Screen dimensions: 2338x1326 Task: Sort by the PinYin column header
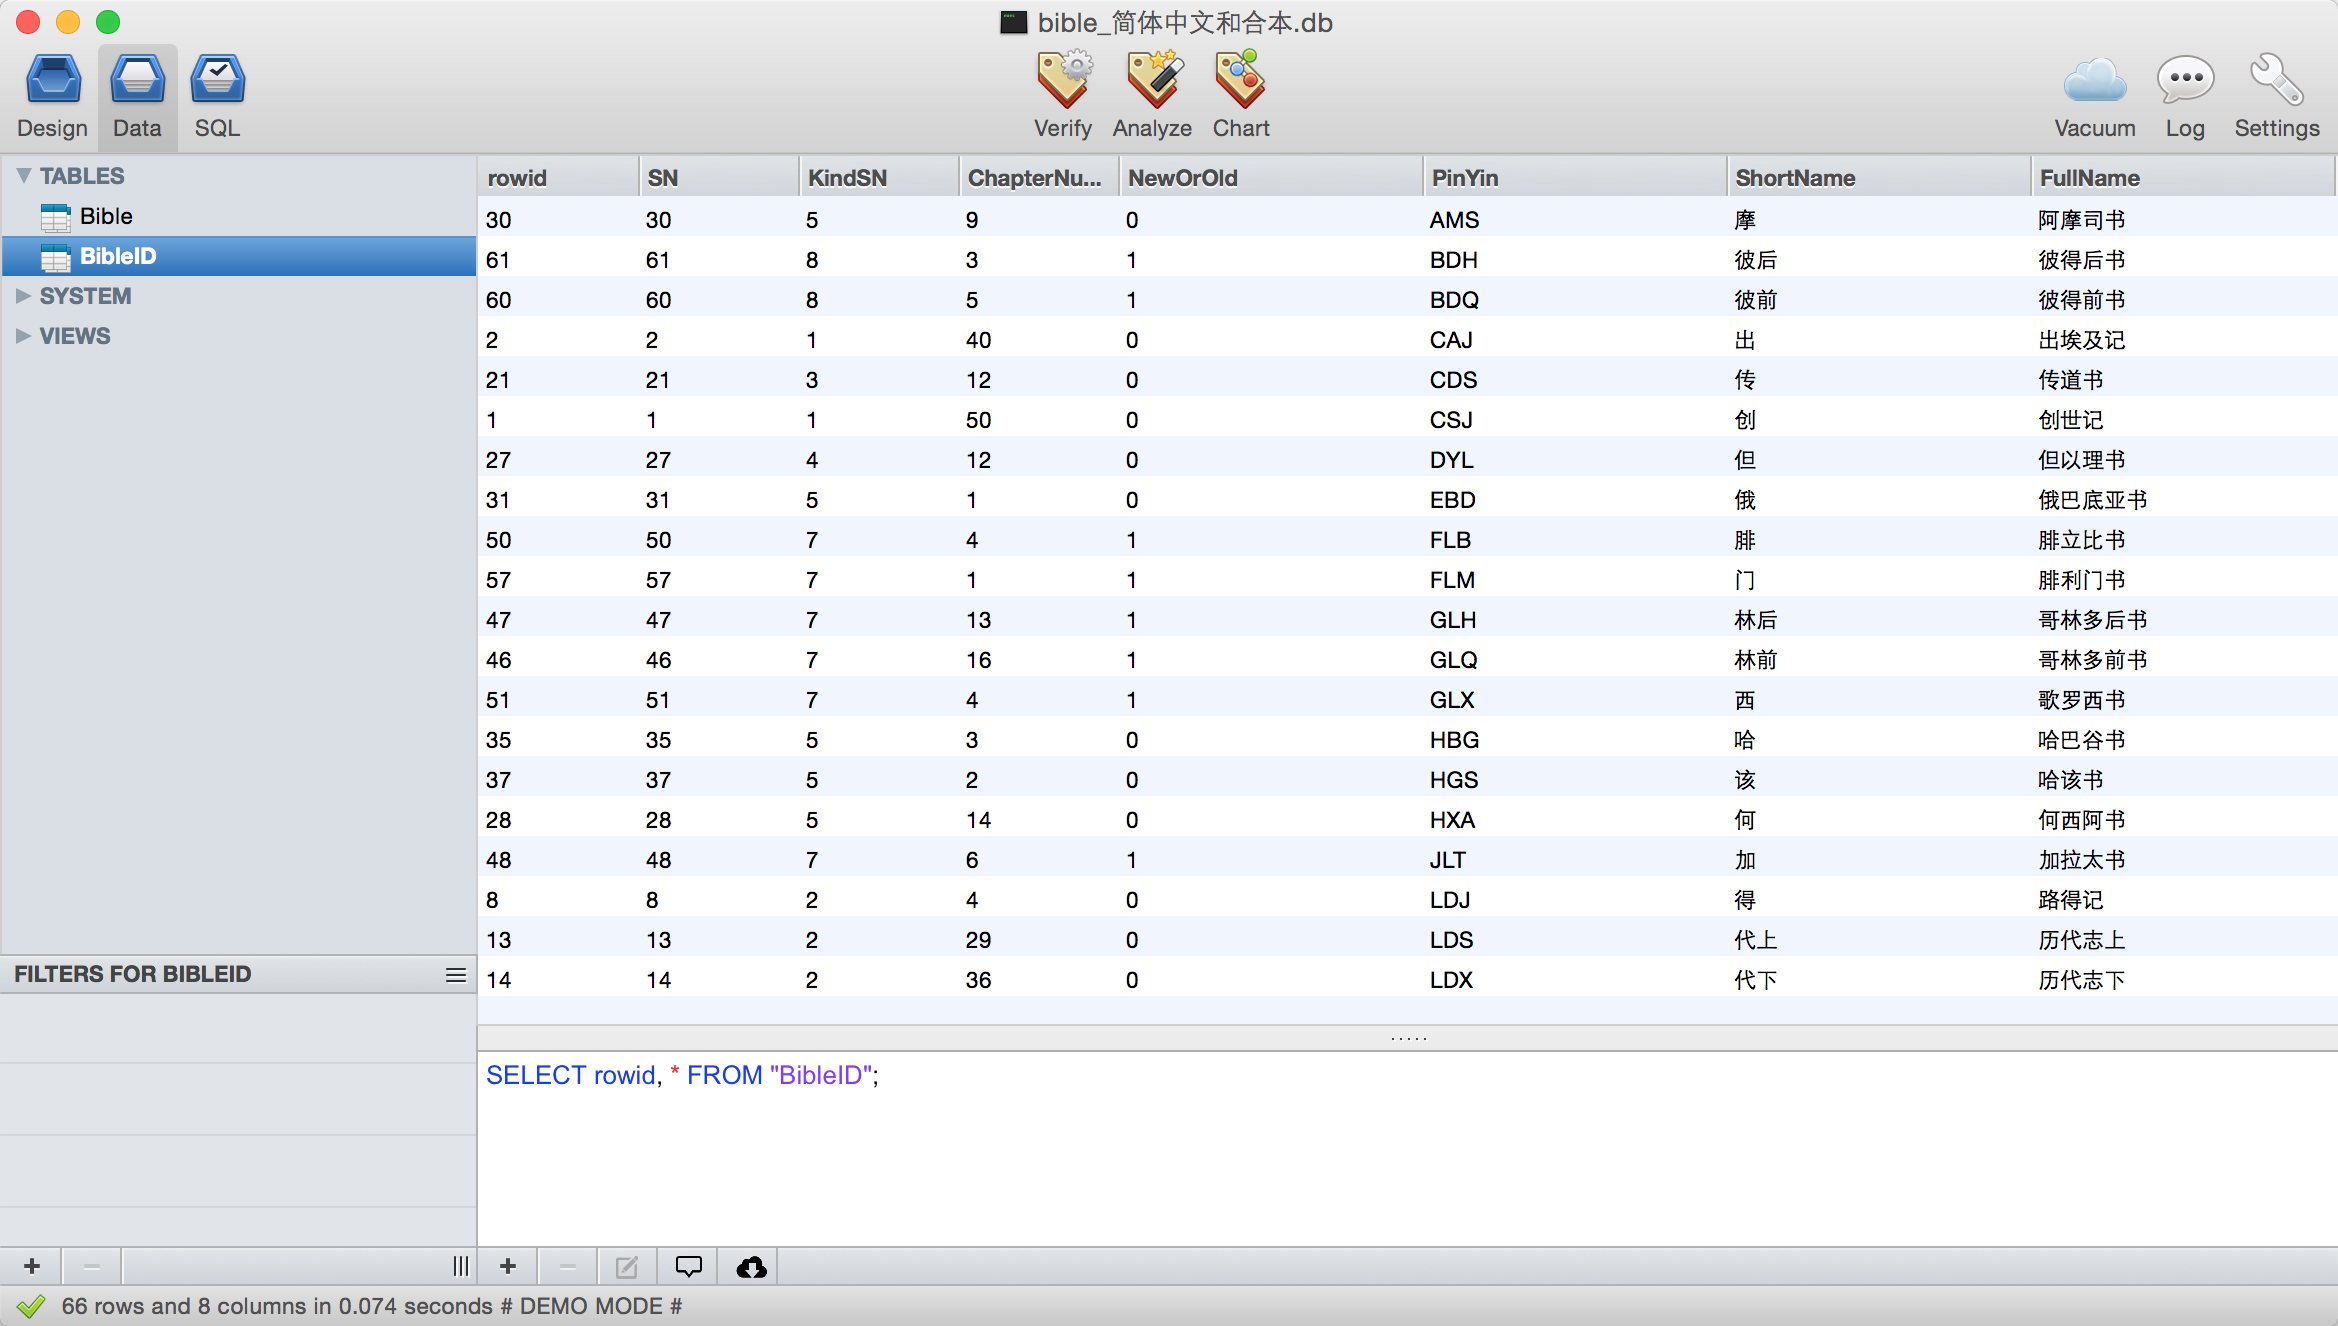1465,178
